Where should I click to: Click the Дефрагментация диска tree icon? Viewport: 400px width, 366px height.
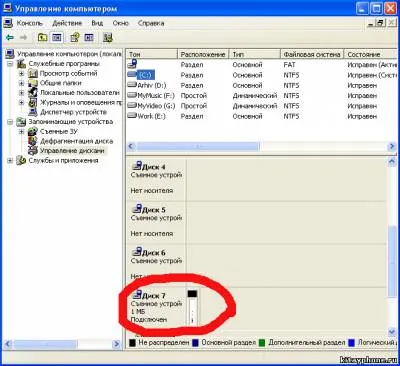(33, 141)
